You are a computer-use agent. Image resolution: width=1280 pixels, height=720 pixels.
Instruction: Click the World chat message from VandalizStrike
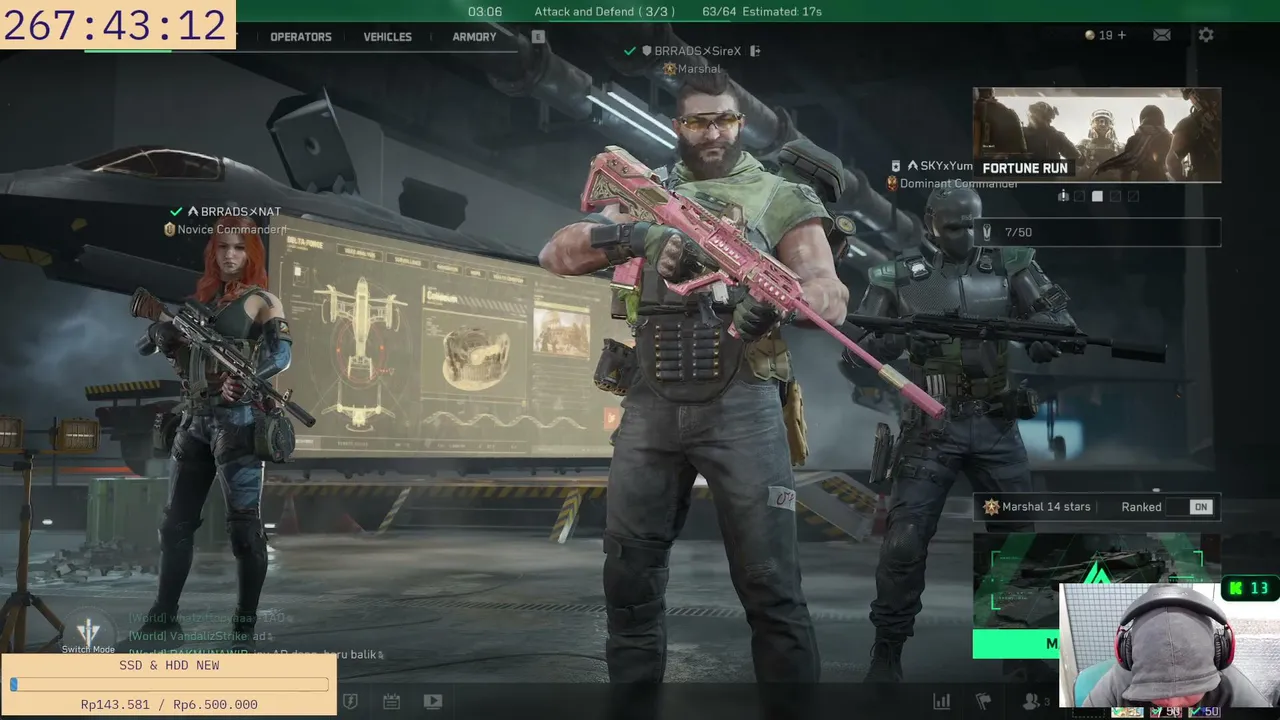(201, 636)
